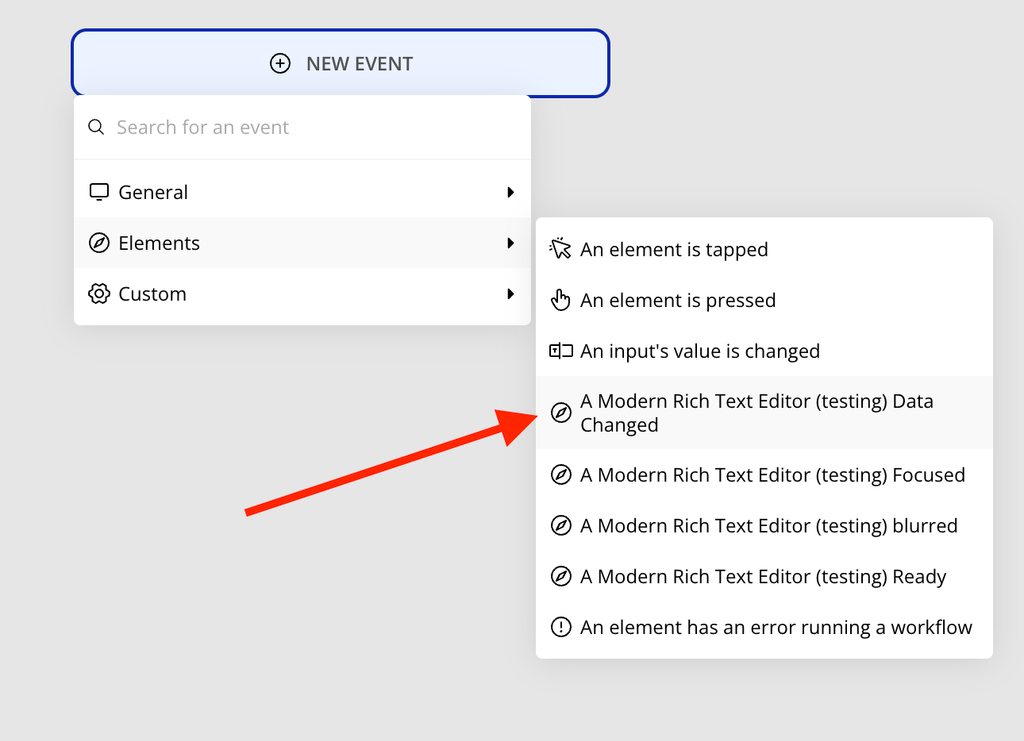Select 'An element is pressed' event

[x=677, y=300]
